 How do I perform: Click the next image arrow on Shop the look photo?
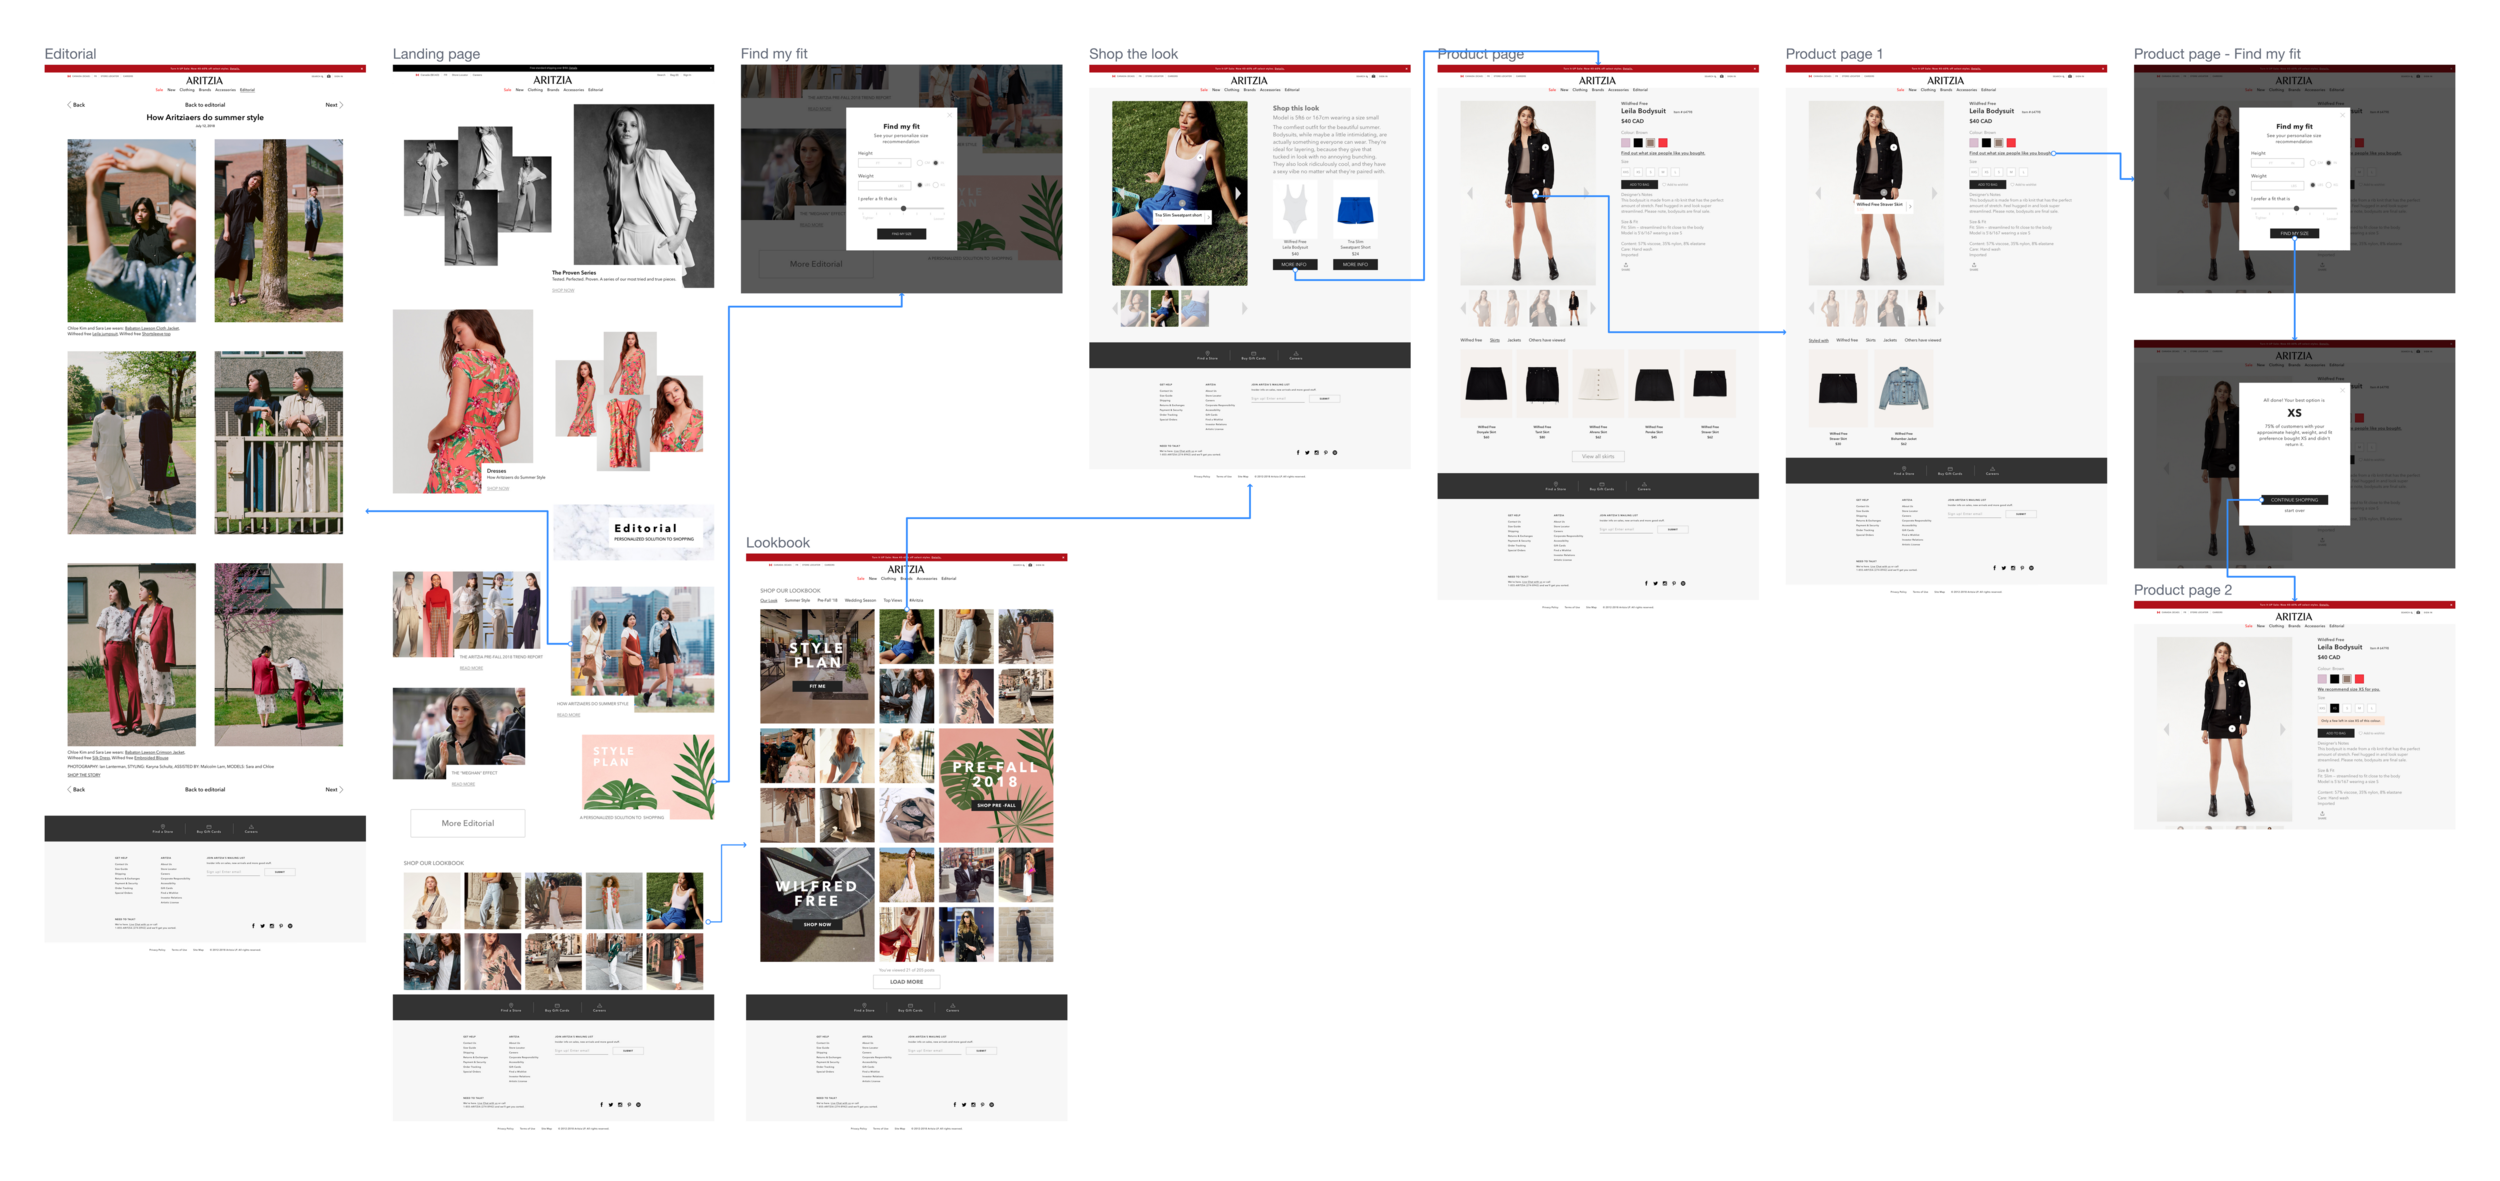(x=1238, y=193)
